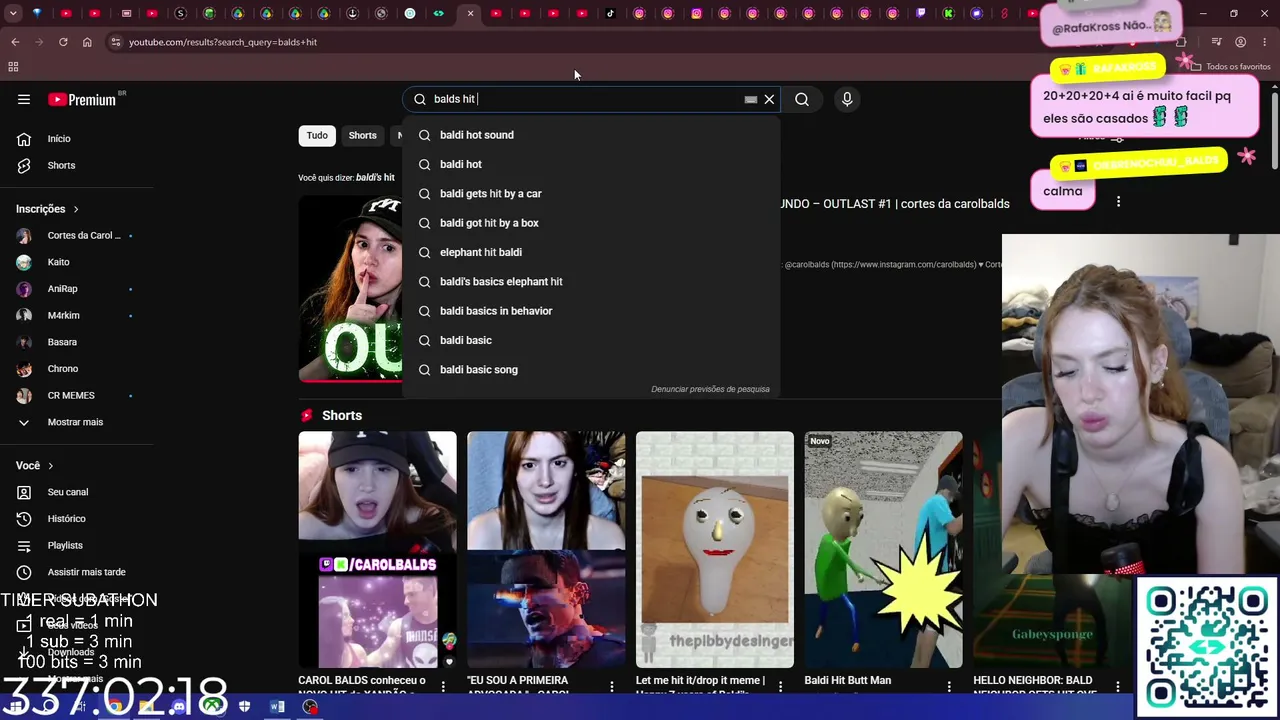Open the apps grid in bookmarks bar
The image size is (1280, 720).
13,67
